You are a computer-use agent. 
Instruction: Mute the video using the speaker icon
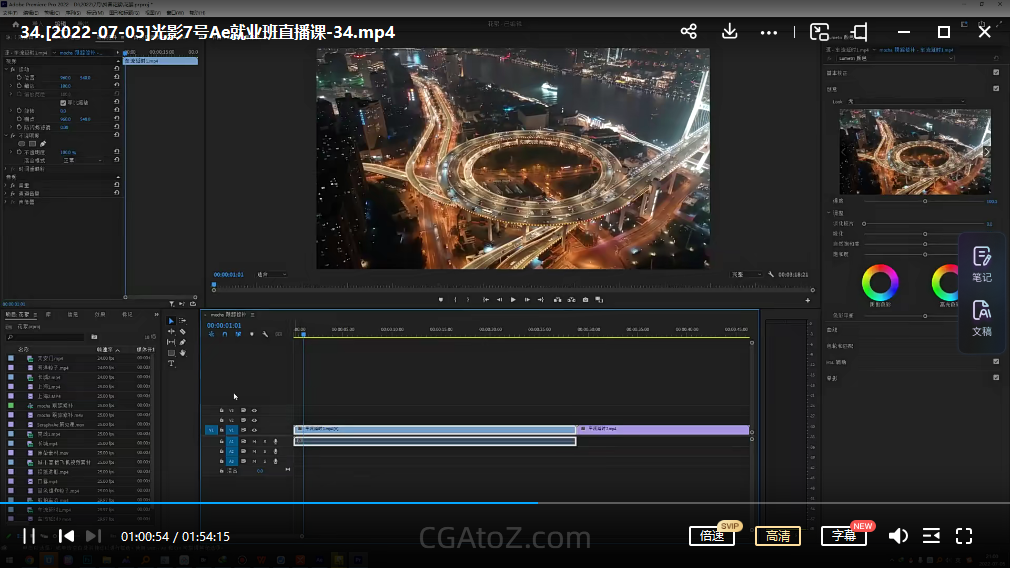coord(898,536)
